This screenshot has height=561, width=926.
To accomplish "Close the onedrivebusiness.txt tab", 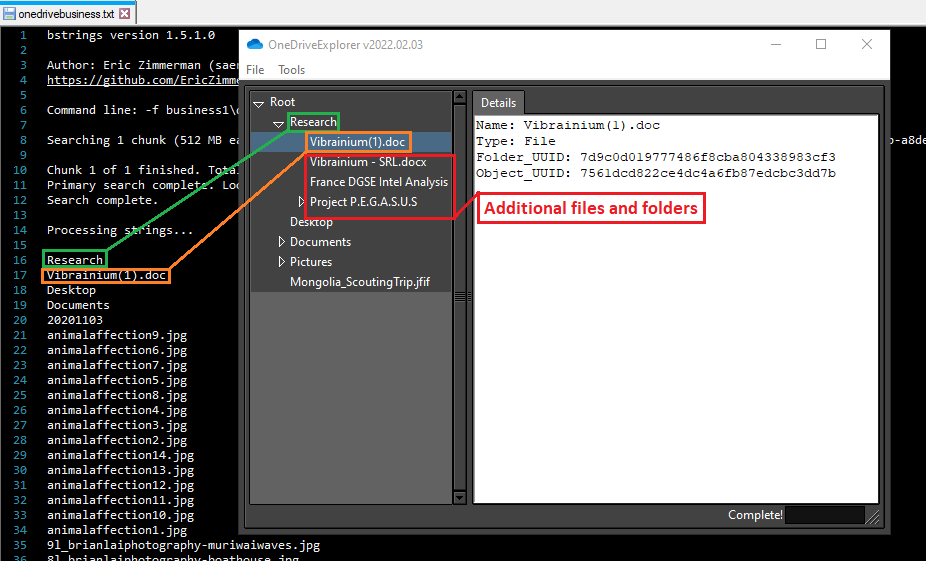I will (x=124, y=13).
